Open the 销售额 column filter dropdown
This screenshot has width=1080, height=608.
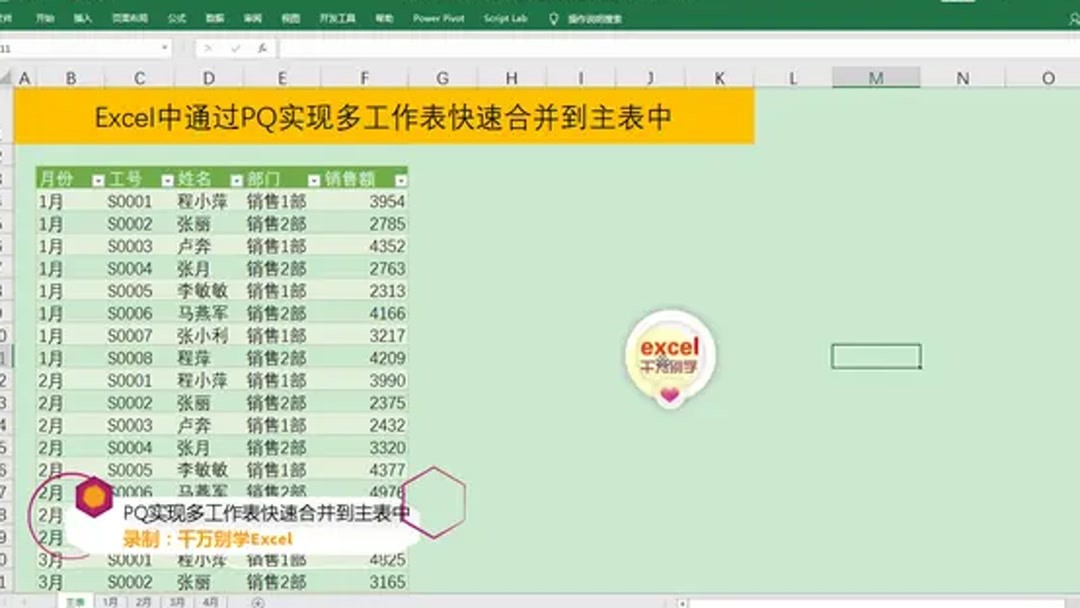[400, 178]
